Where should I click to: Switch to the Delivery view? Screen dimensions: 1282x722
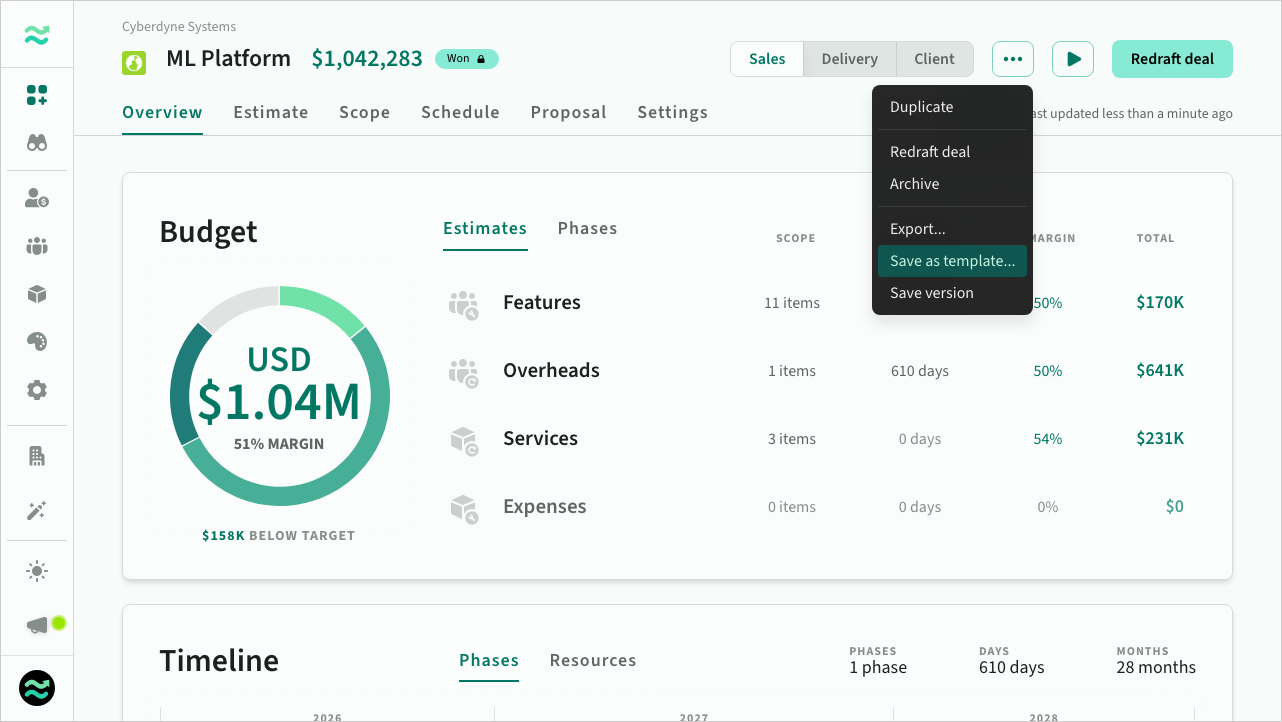[849, 59]
